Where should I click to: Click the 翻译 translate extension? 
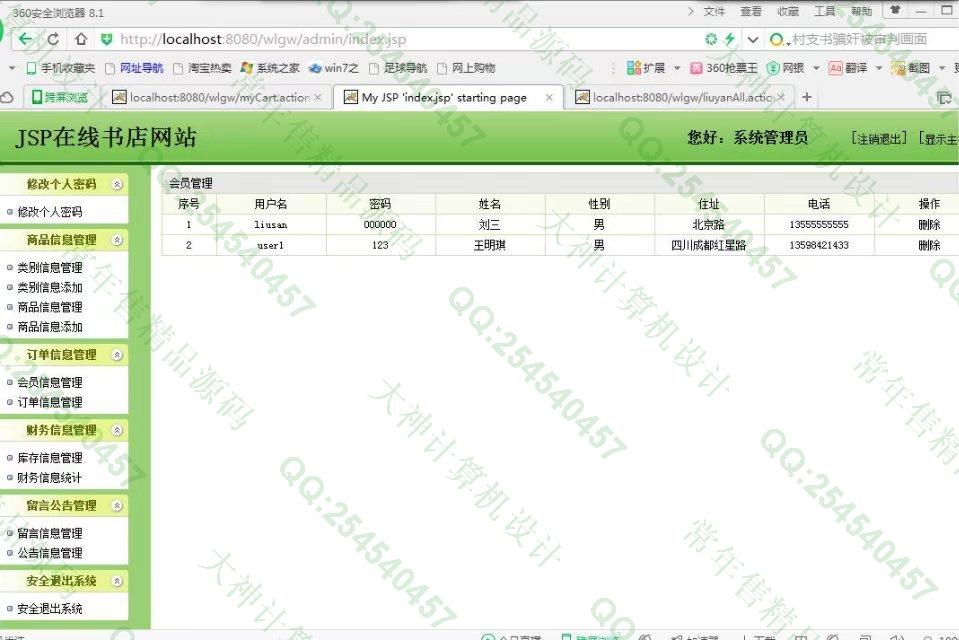(848, 68)
